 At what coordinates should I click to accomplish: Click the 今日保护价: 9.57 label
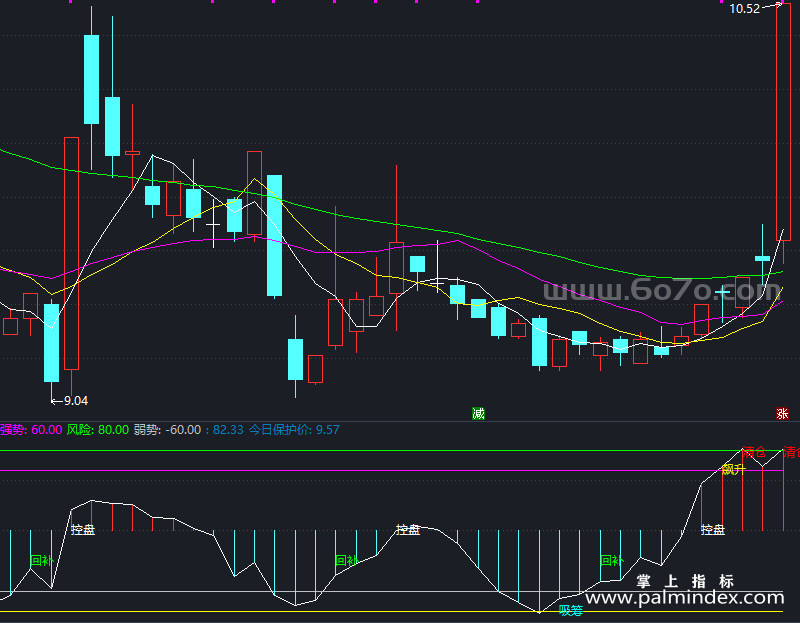click(x=294, y=430)
